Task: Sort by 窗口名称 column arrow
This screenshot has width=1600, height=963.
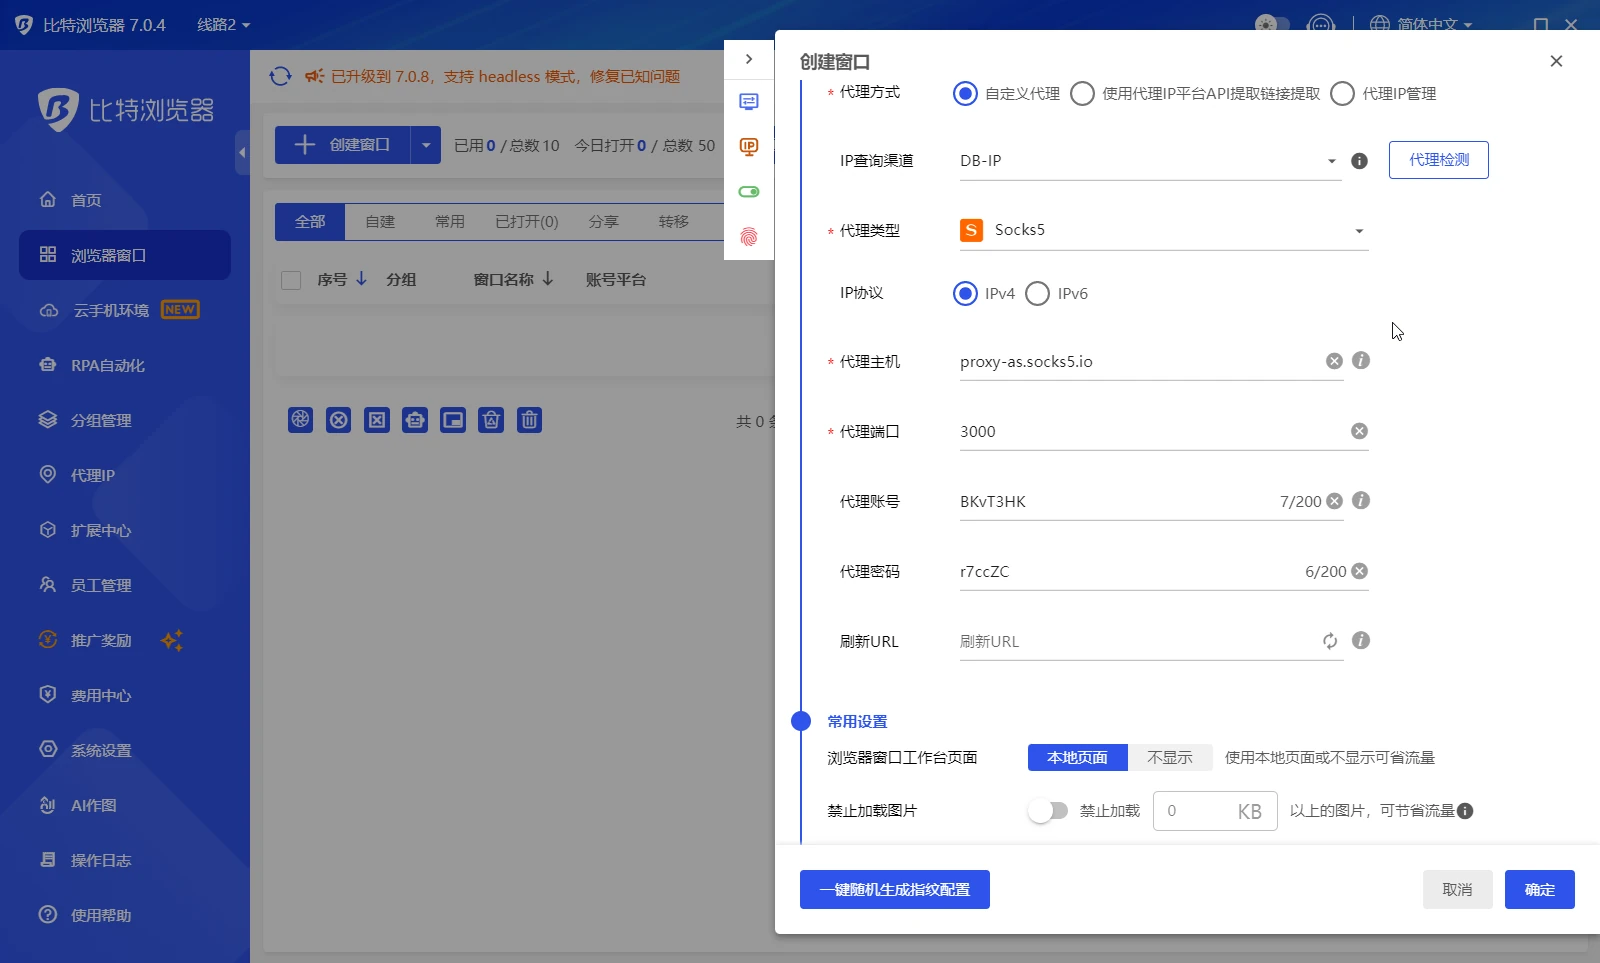Action: (x=548, y=279)
